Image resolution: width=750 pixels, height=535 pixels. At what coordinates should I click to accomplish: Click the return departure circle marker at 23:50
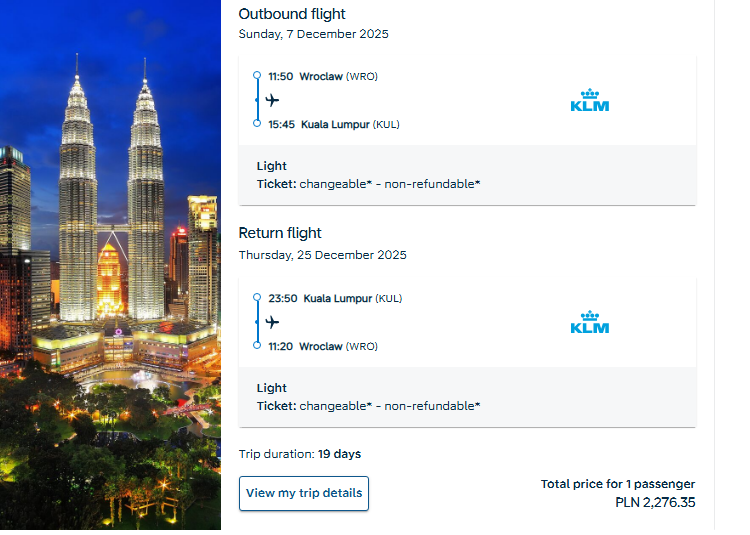pos(257,297)
